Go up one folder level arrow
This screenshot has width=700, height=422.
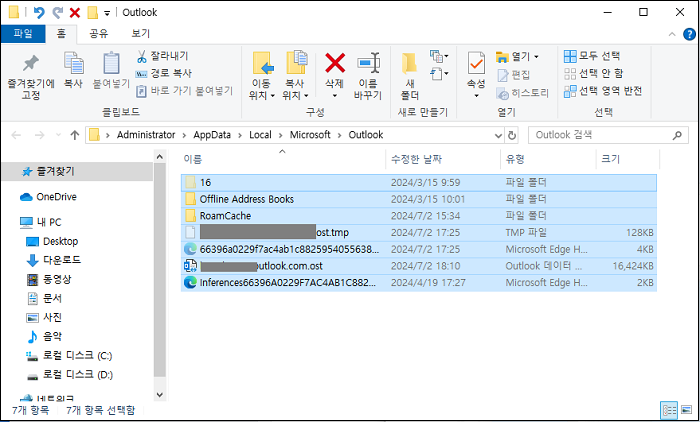(x=75, y=135)
